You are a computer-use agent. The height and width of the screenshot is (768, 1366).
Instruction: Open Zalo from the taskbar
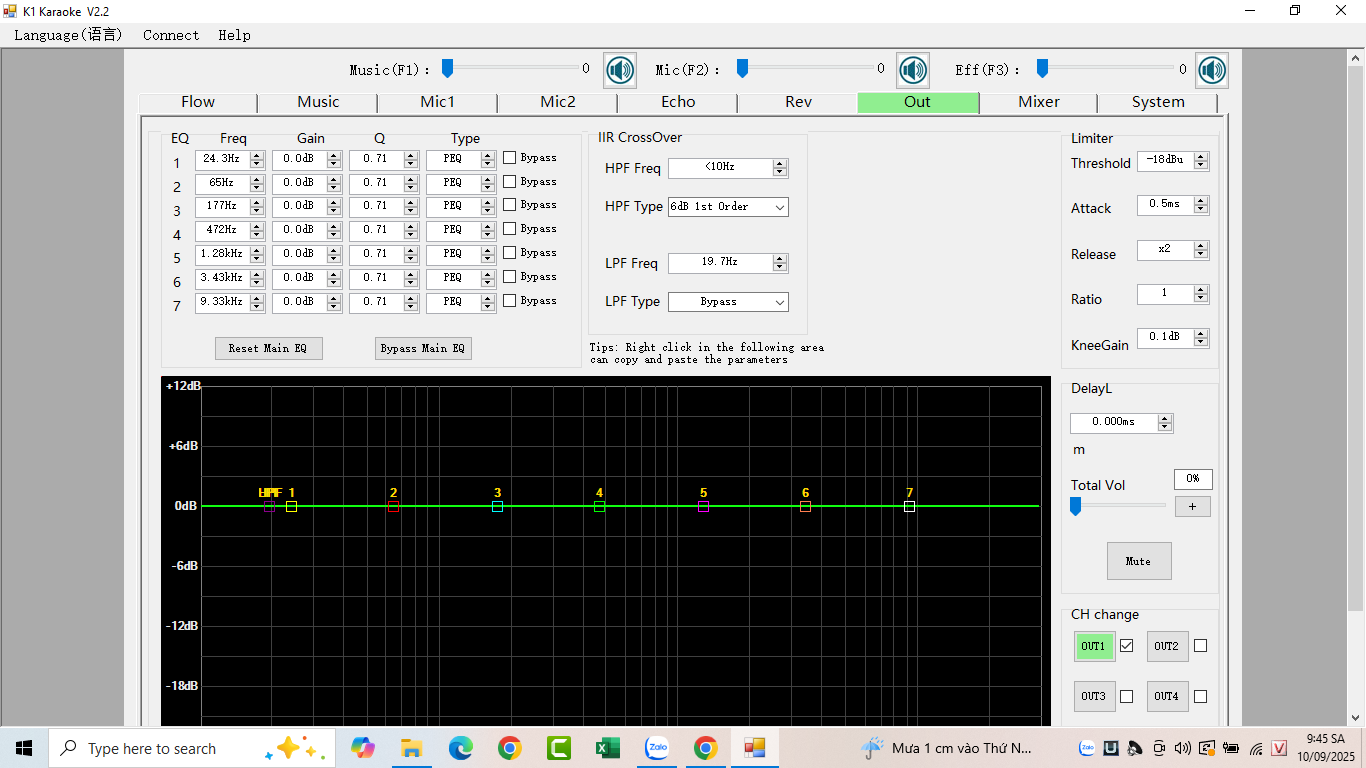(657, 748)
